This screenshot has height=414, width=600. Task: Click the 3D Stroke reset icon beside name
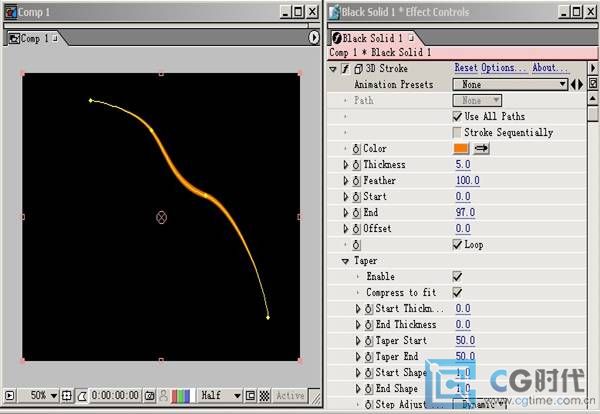358,69
